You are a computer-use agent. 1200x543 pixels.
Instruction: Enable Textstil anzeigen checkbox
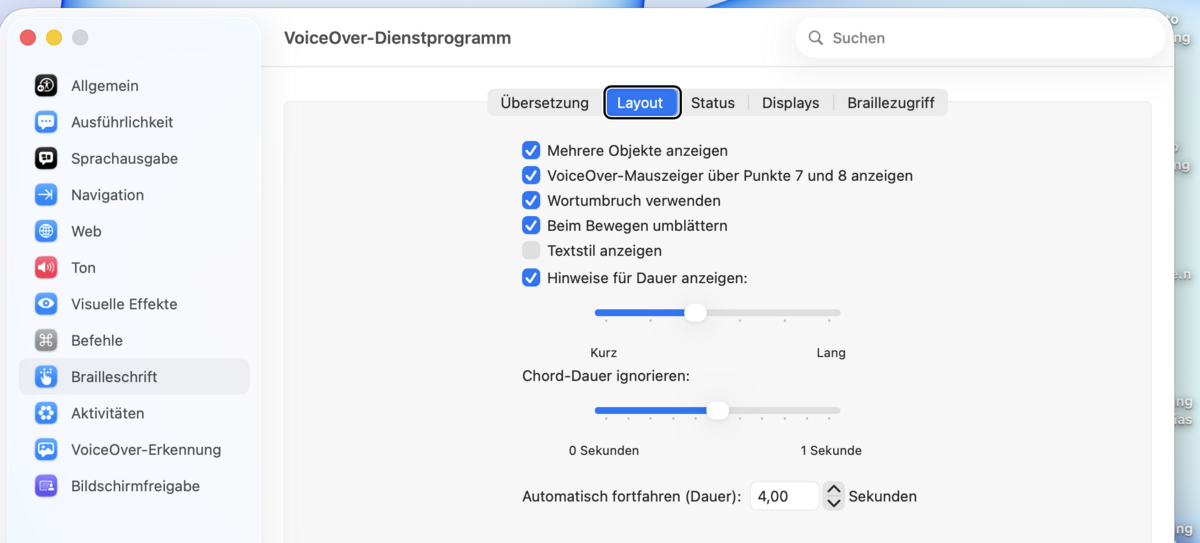coord(531,250)
